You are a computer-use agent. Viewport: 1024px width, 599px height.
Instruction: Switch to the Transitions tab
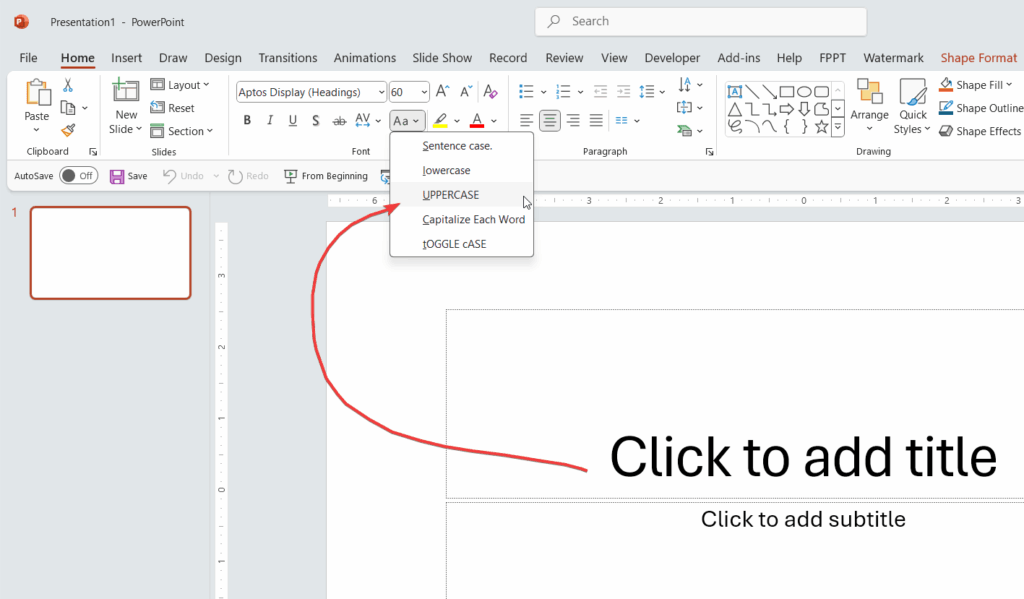(x=287, y=57)
